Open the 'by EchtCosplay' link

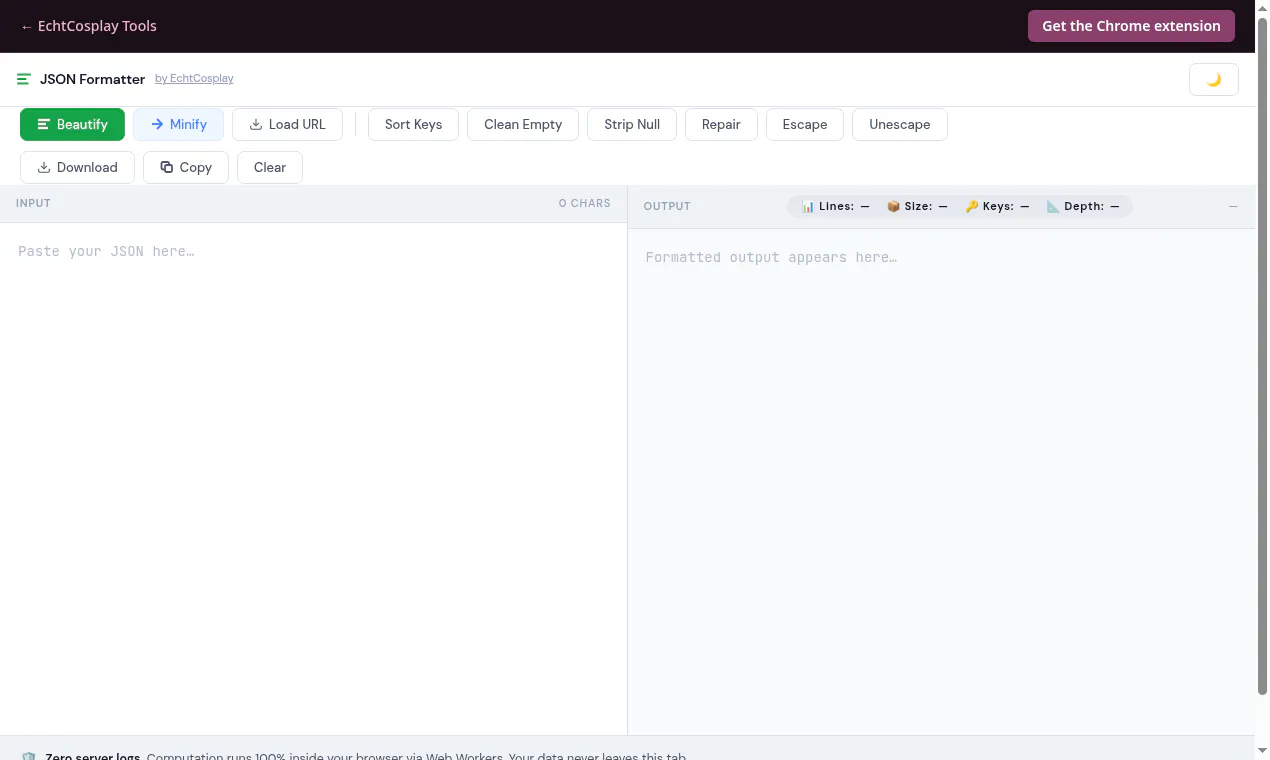[194, 79]
